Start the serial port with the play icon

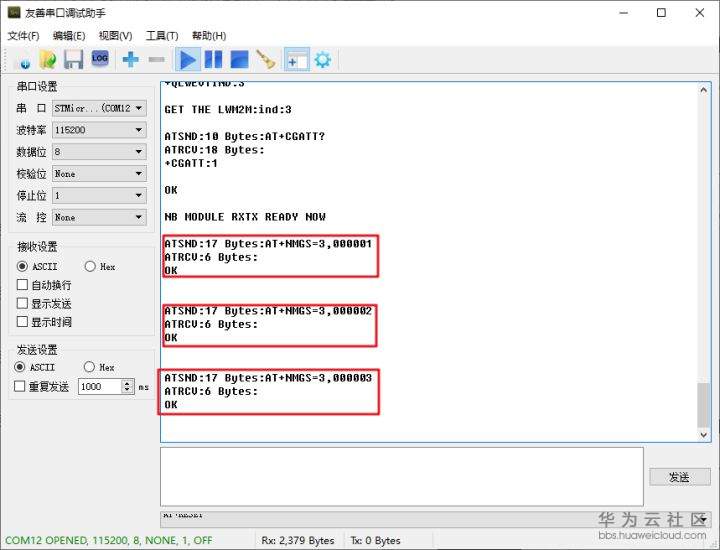point(188,60)
